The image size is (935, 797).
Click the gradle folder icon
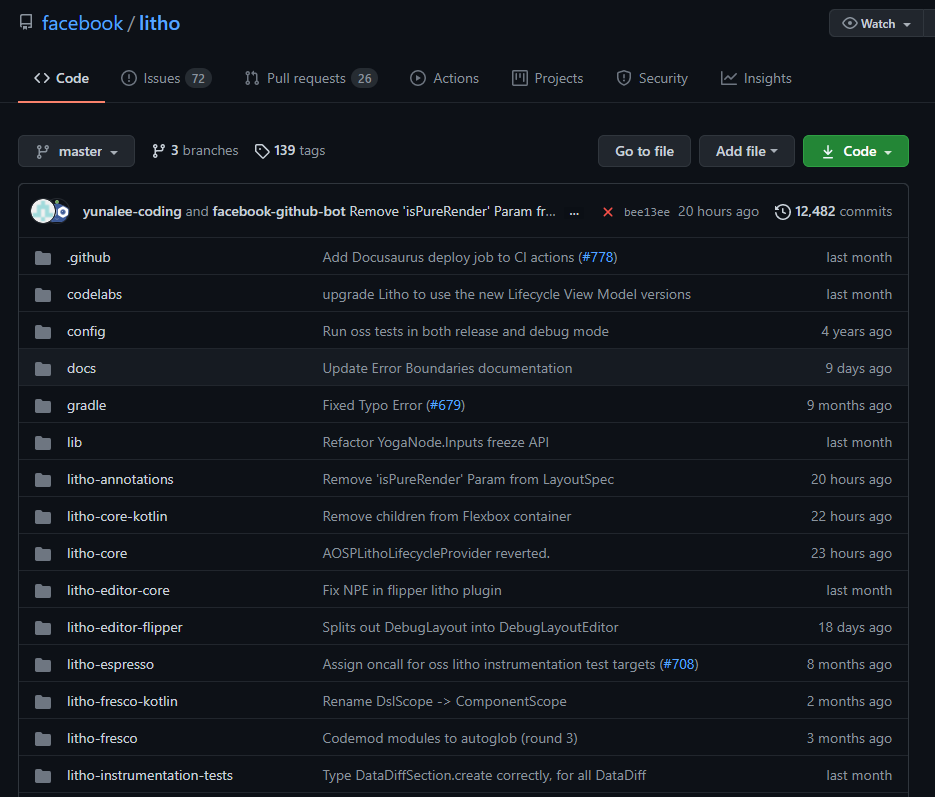pos(43,405)
